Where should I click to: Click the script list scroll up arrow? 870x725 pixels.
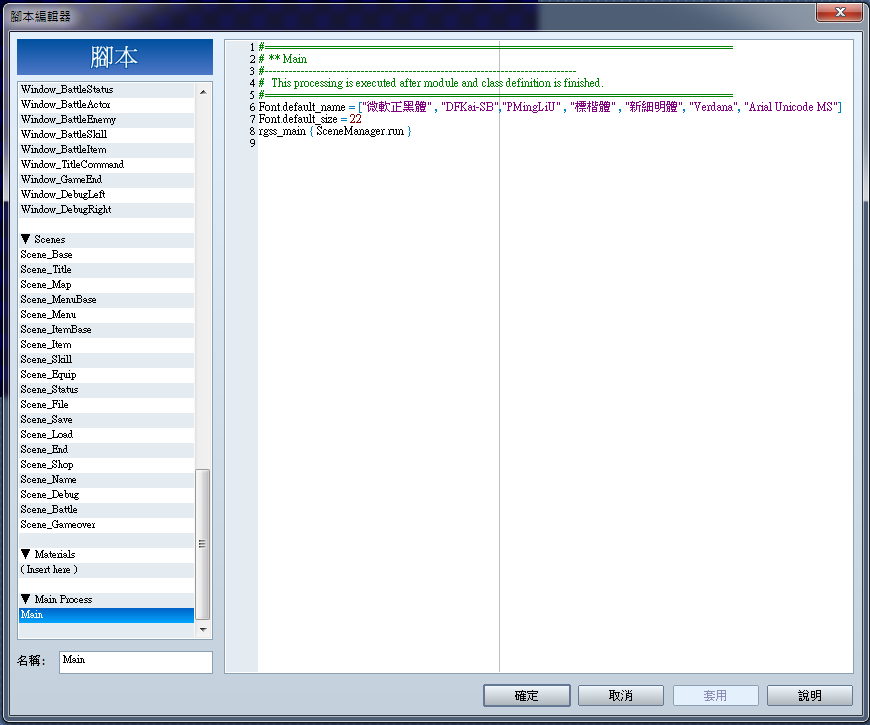click(x=203, y=92)
